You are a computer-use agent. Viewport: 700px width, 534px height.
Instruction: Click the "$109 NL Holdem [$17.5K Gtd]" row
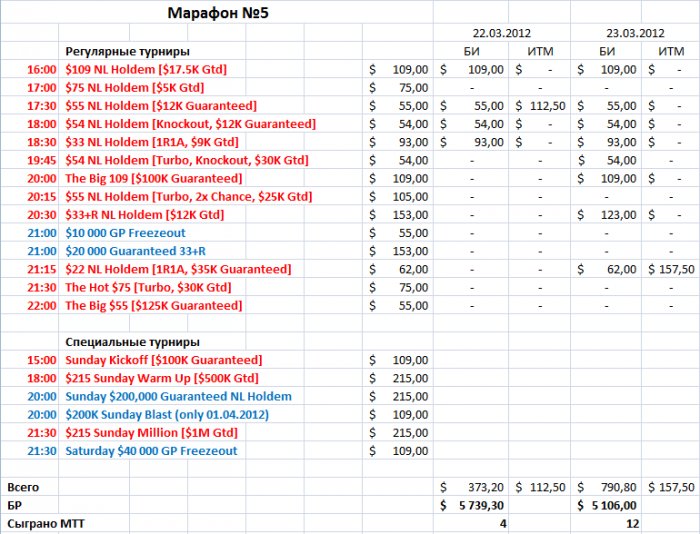click(x=146, y=70)
